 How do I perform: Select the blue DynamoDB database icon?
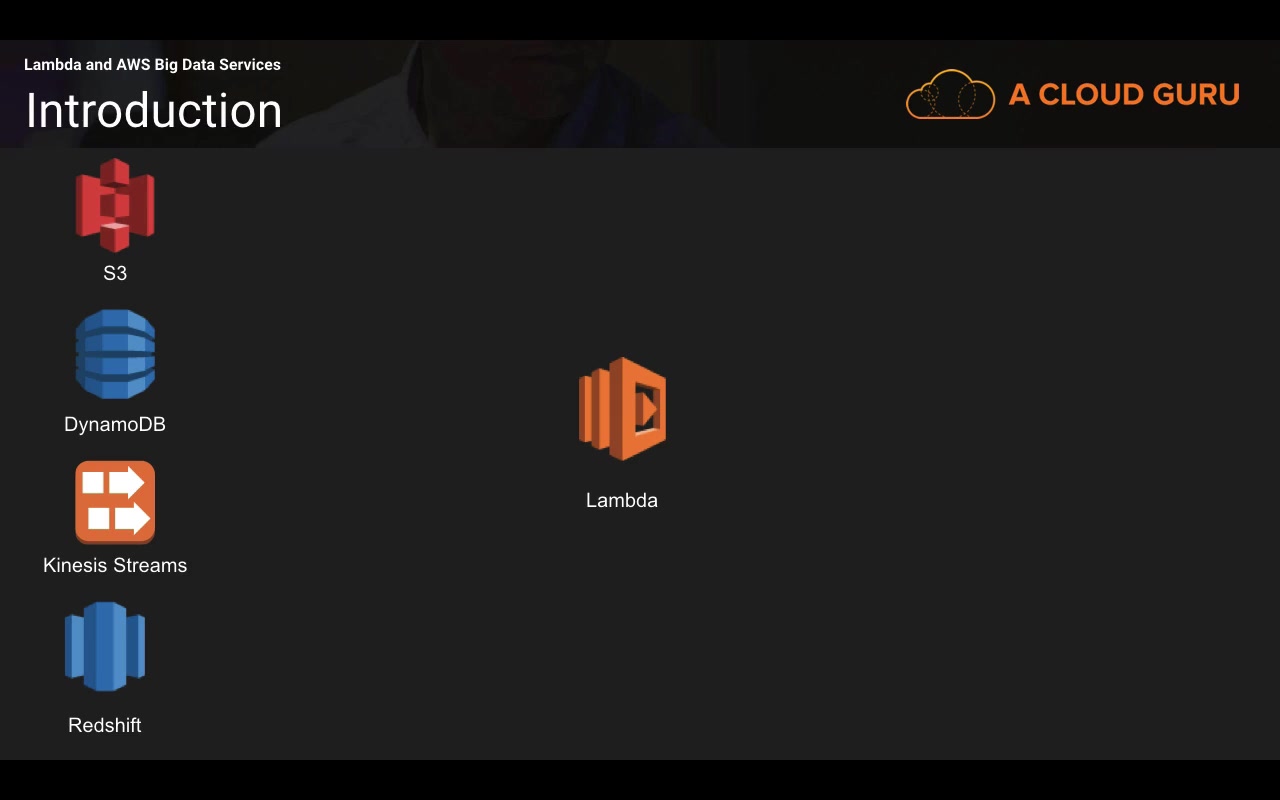115,354
